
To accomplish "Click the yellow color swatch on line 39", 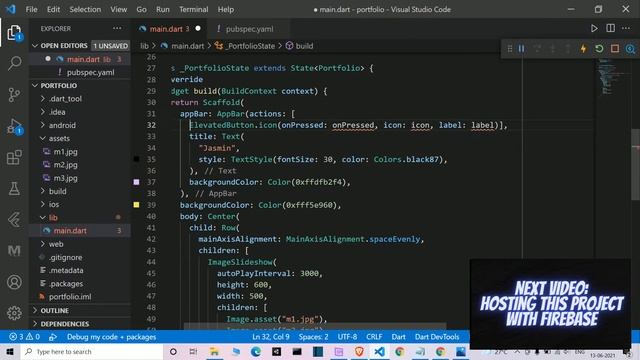I will pyautogui.click(x=136, y=205).
